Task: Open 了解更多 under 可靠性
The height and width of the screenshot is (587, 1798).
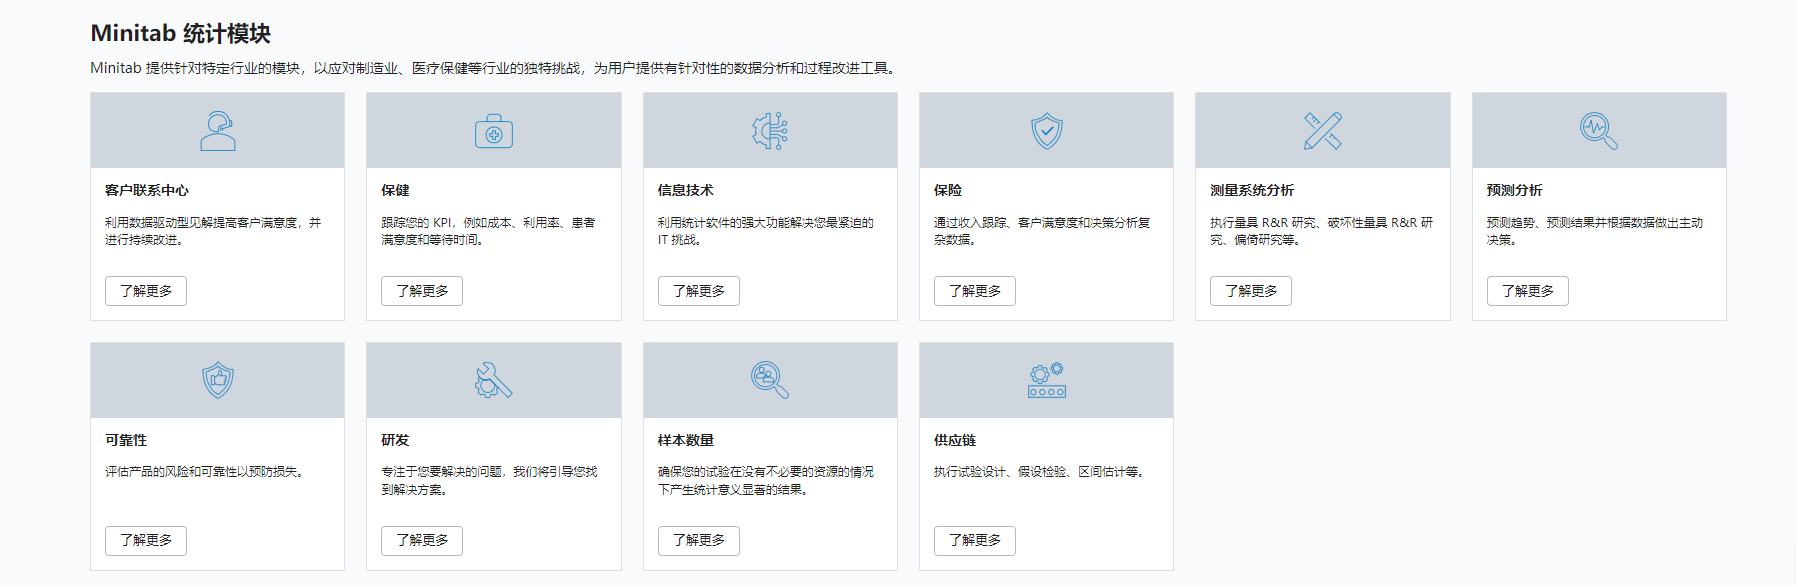Action: [x=146, y=540]
